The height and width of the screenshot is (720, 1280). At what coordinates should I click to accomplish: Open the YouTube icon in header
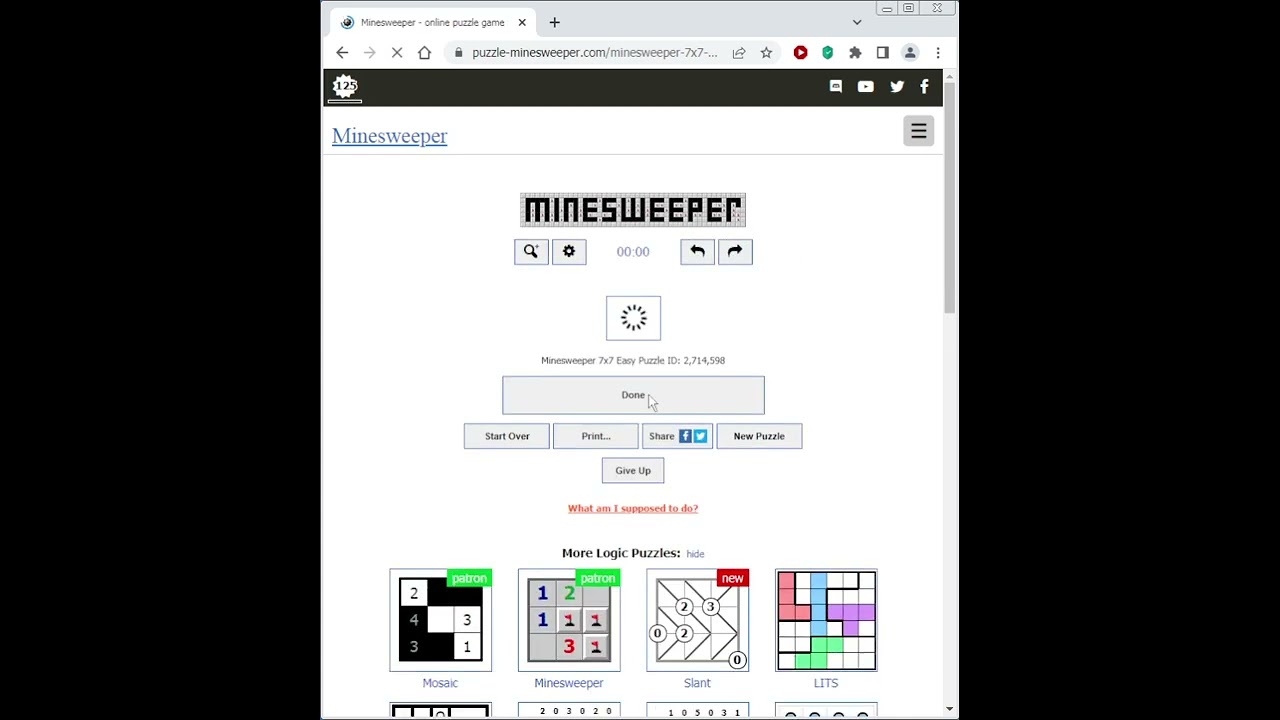(866, 87)
